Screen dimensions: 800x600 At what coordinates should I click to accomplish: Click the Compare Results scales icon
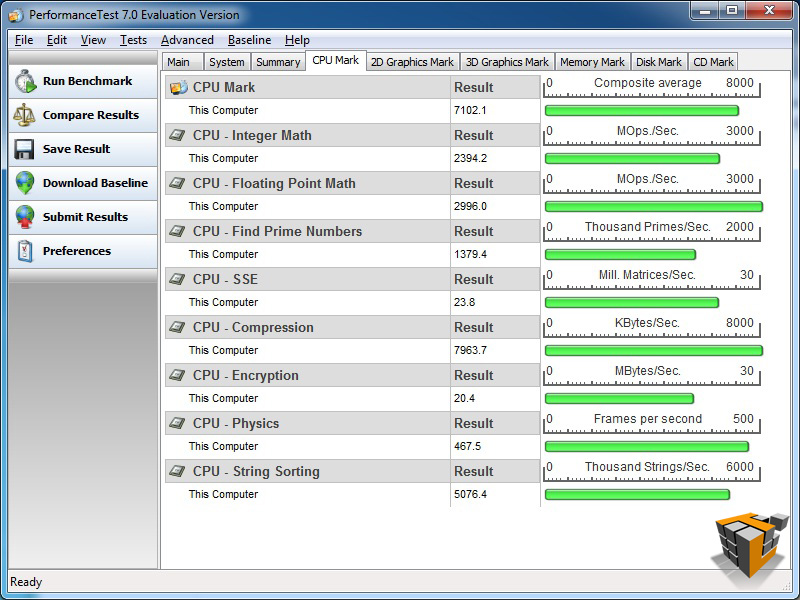coord(24,115)
